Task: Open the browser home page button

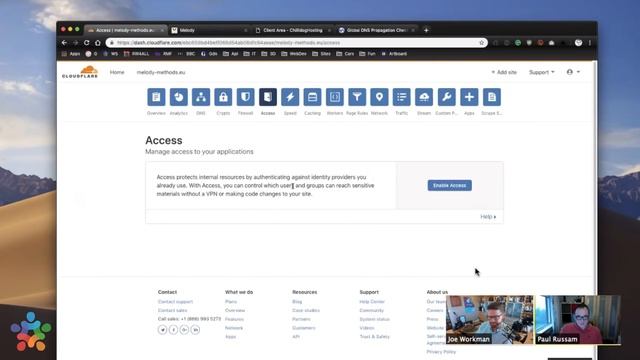Action: click(98, 42)
